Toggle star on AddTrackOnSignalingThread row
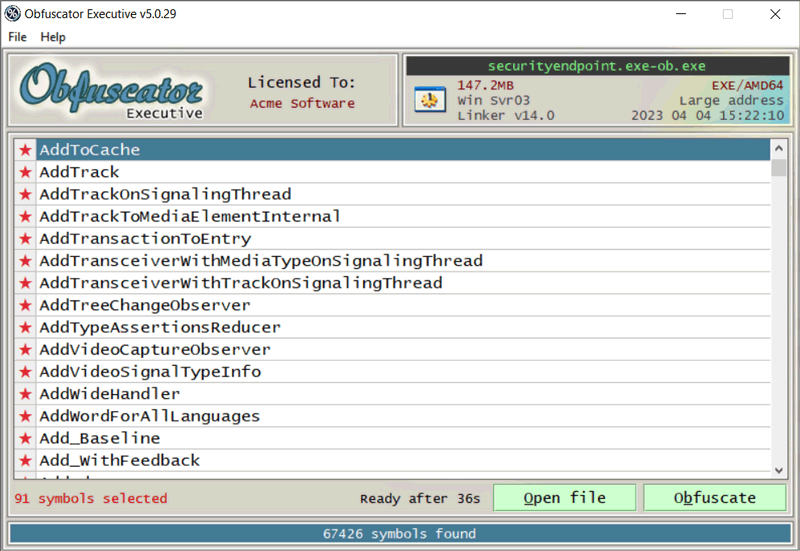 (x=25, y=194)
